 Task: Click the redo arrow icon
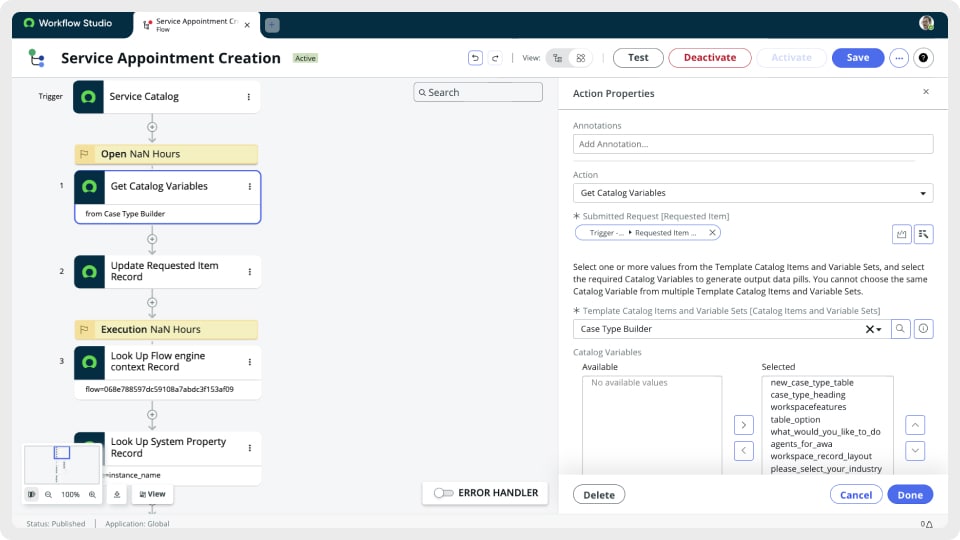[x=495, y=58]
